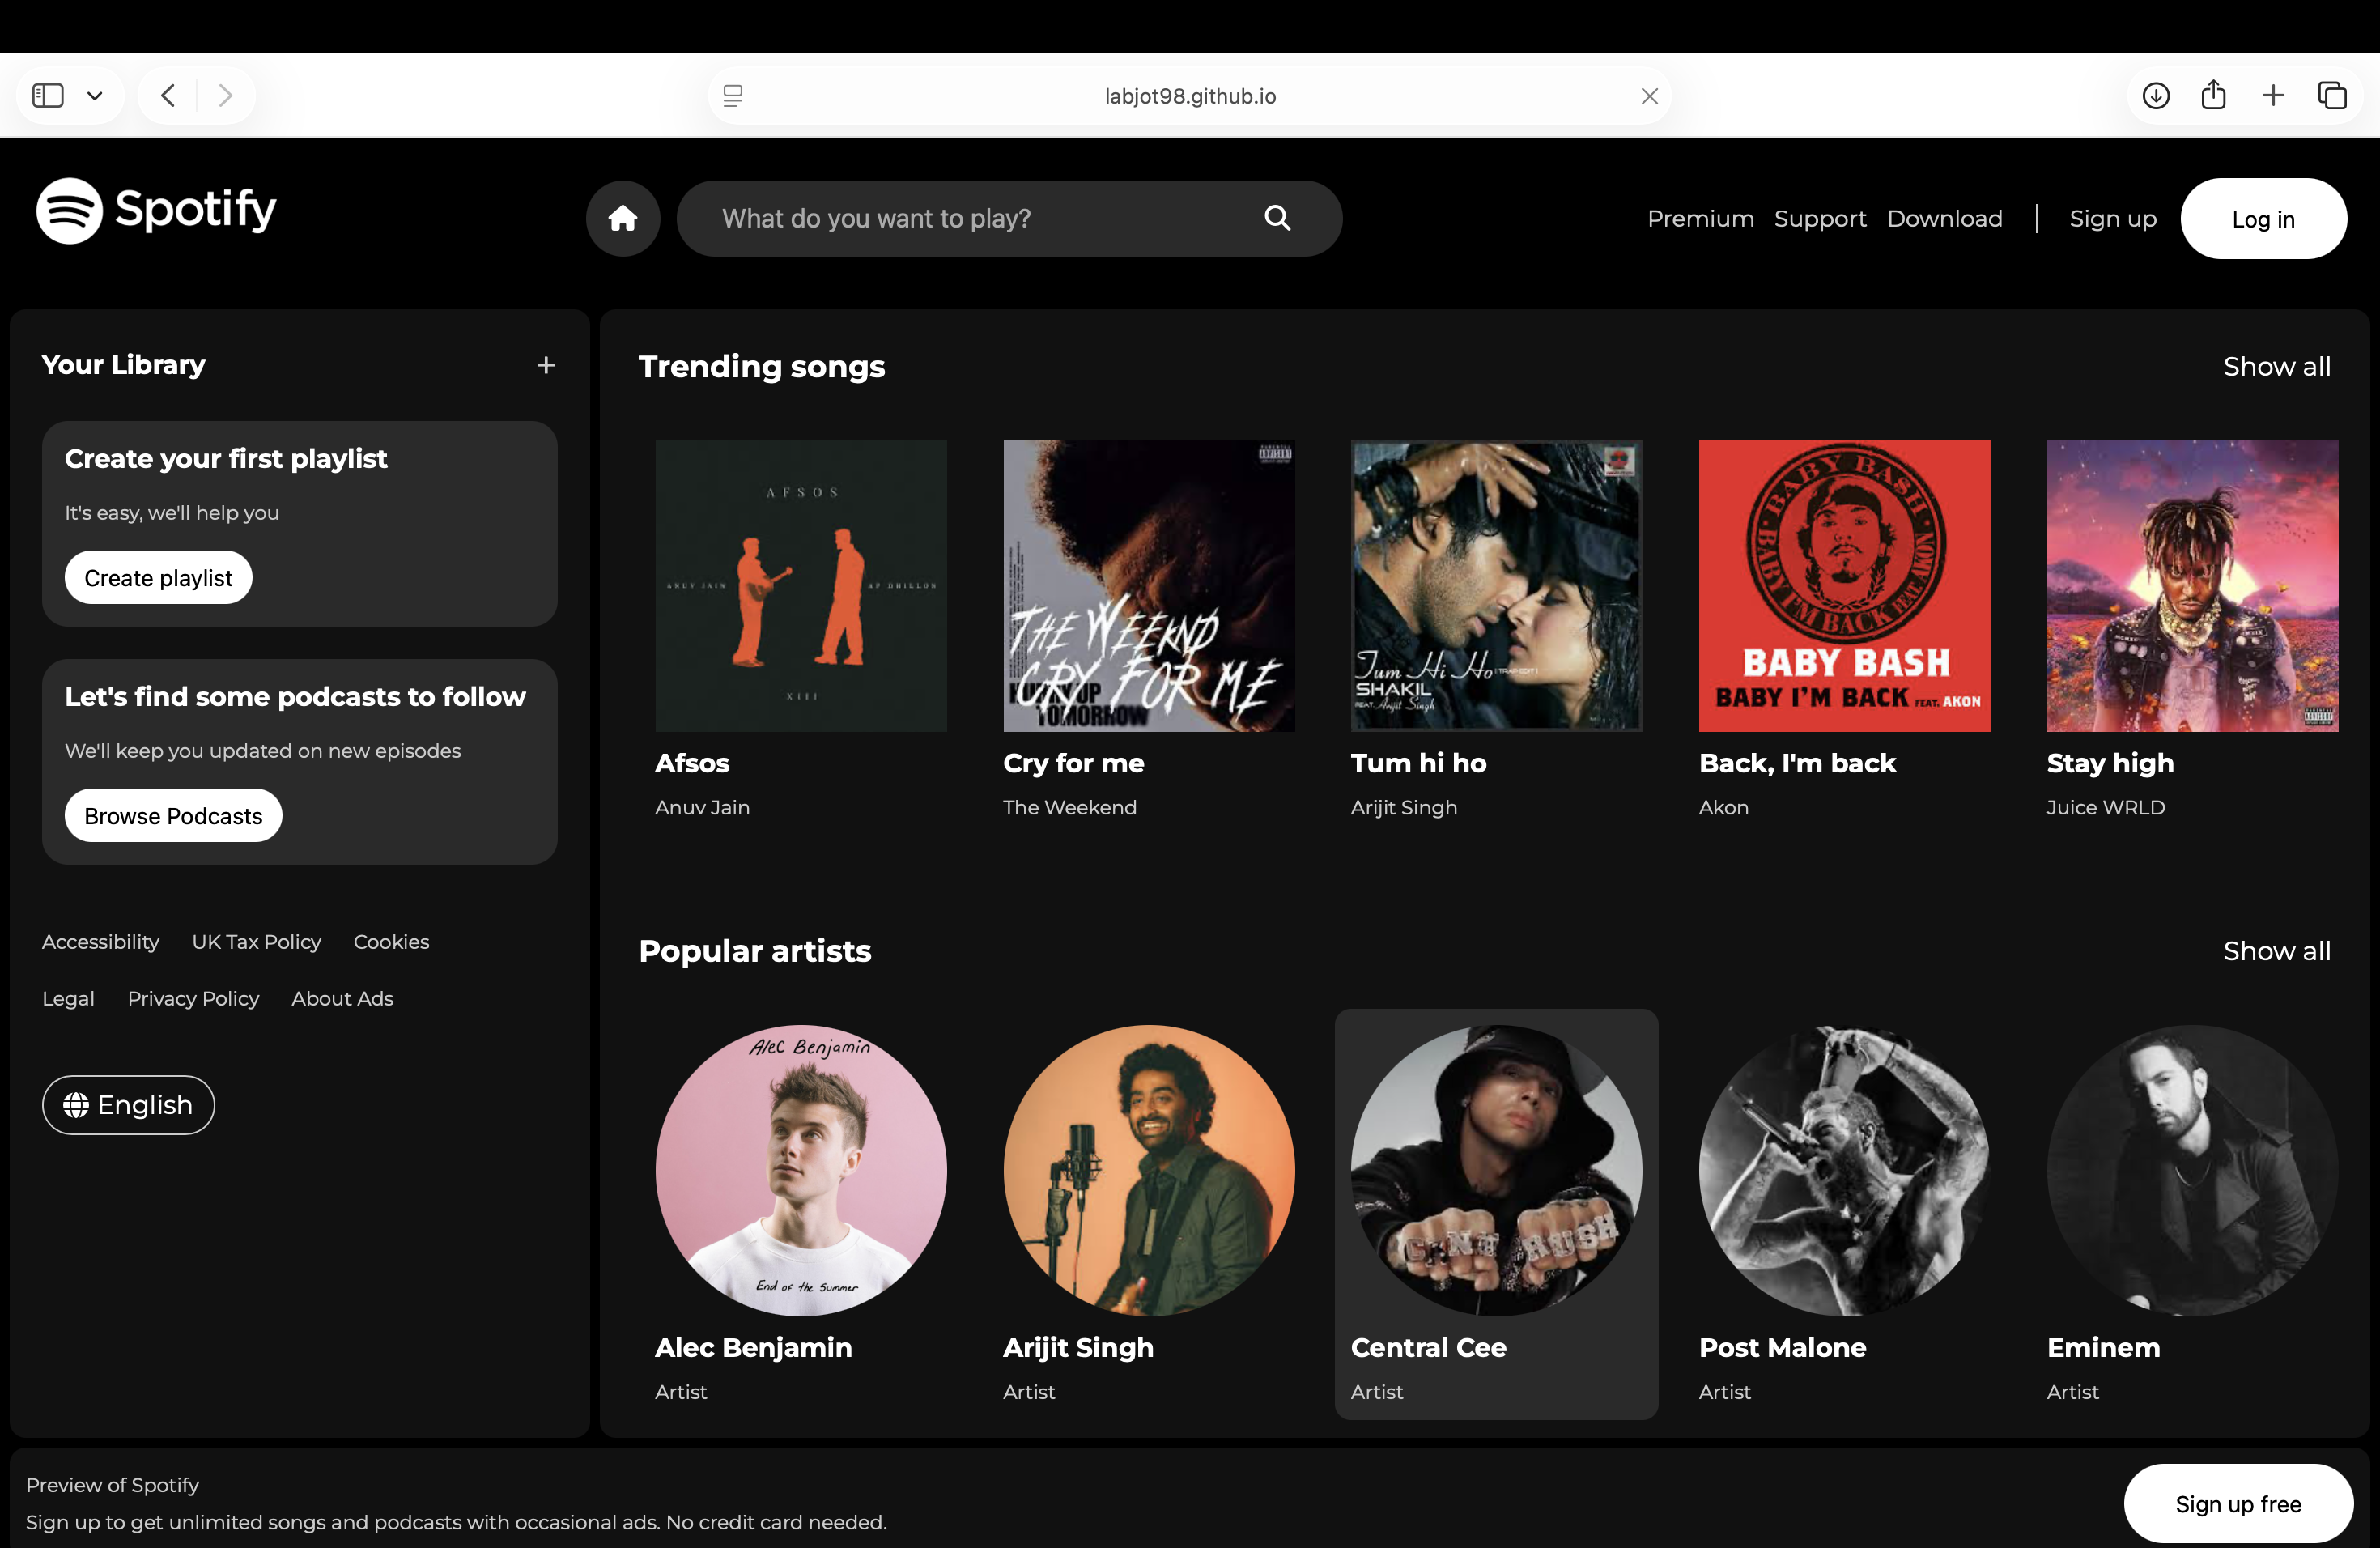Open the browser share icon
The height and width of the screenshot is (1548, 2380).
click(x=2213, y=95)
